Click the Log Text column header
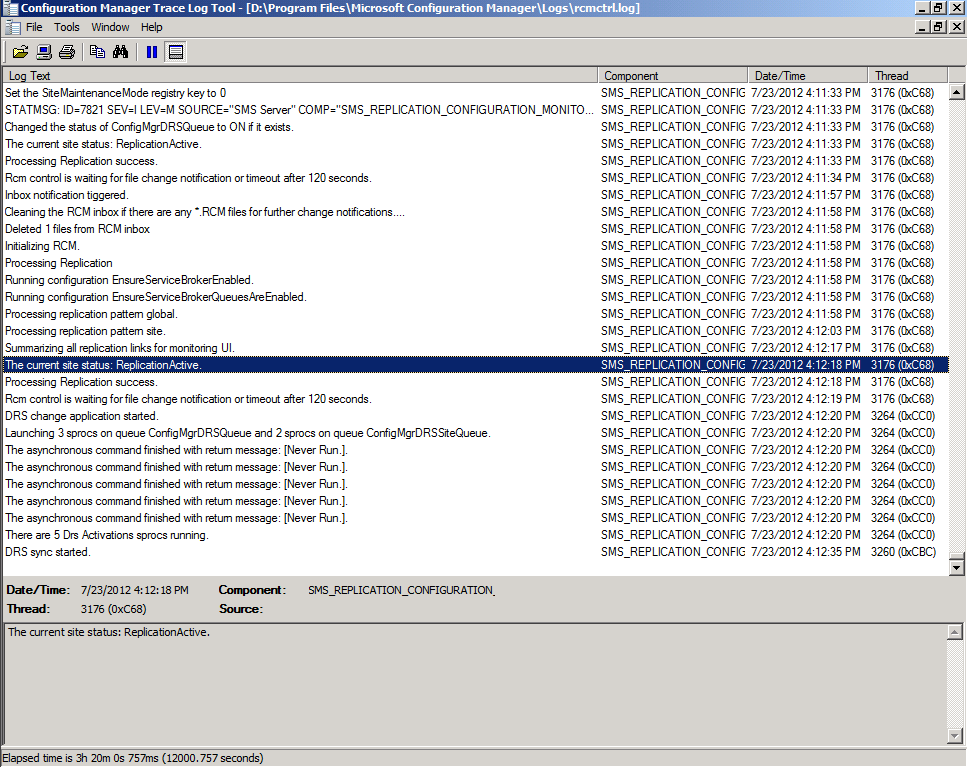Viewport: 967px width, 767px height. click(300, 76)
